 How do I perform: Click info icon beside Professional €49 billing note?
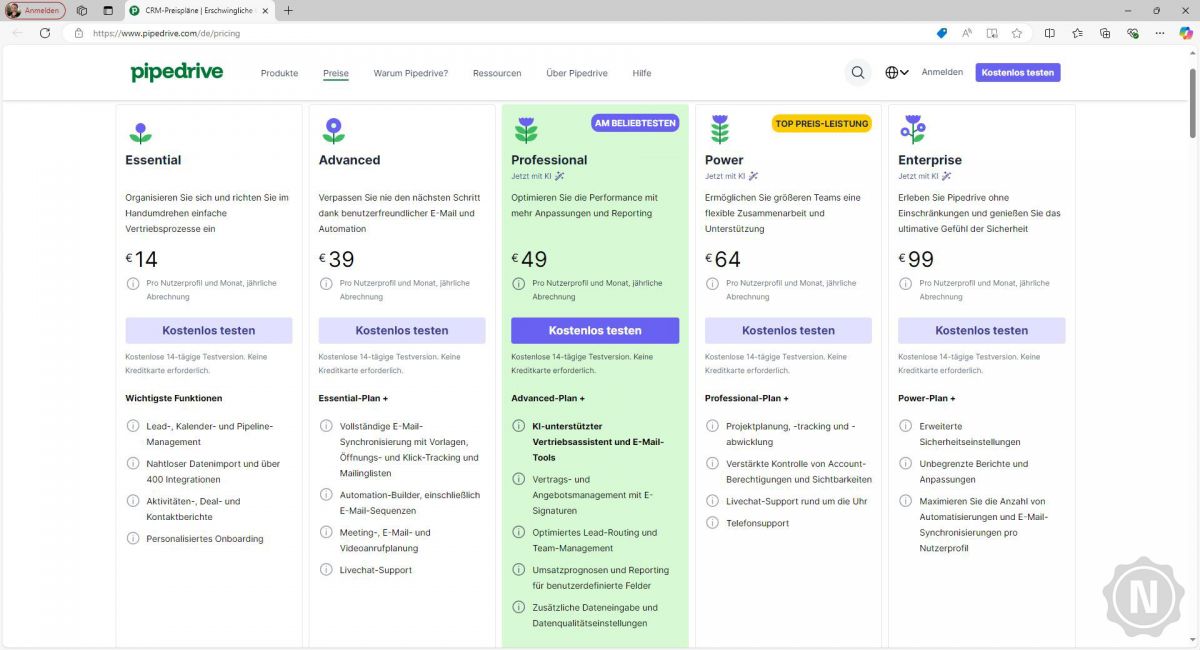518,284
